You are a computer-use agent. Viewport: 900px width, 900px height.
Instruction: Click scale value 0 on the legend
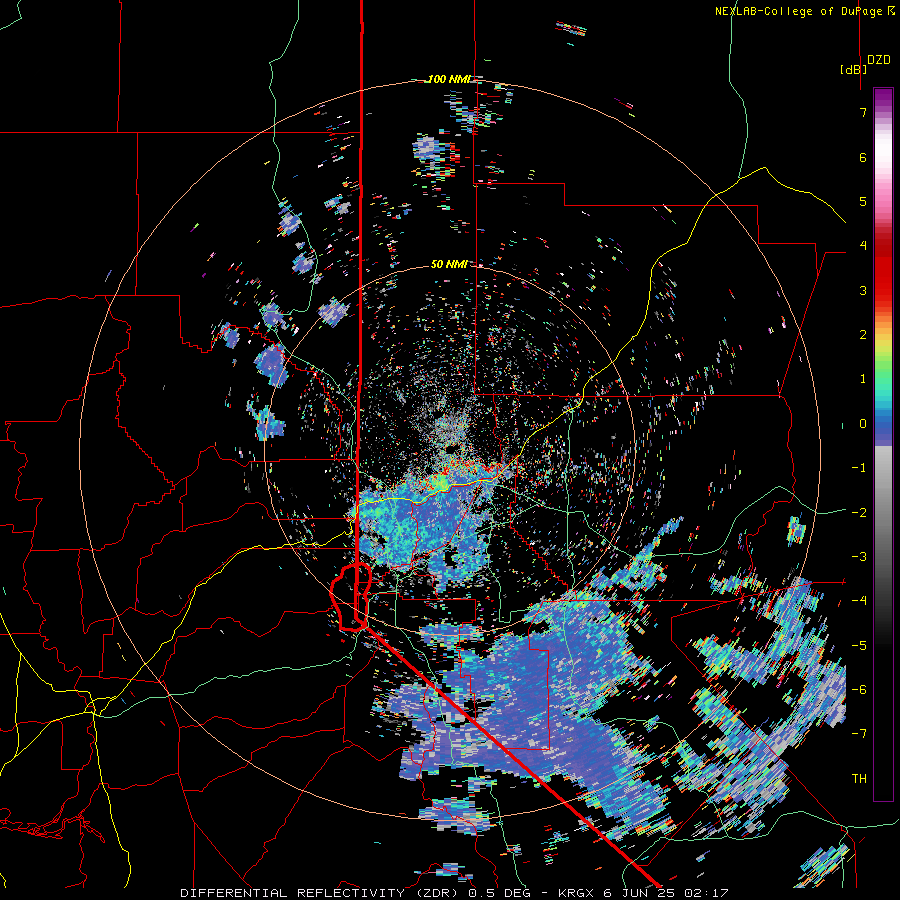click(x=863, y=424)
